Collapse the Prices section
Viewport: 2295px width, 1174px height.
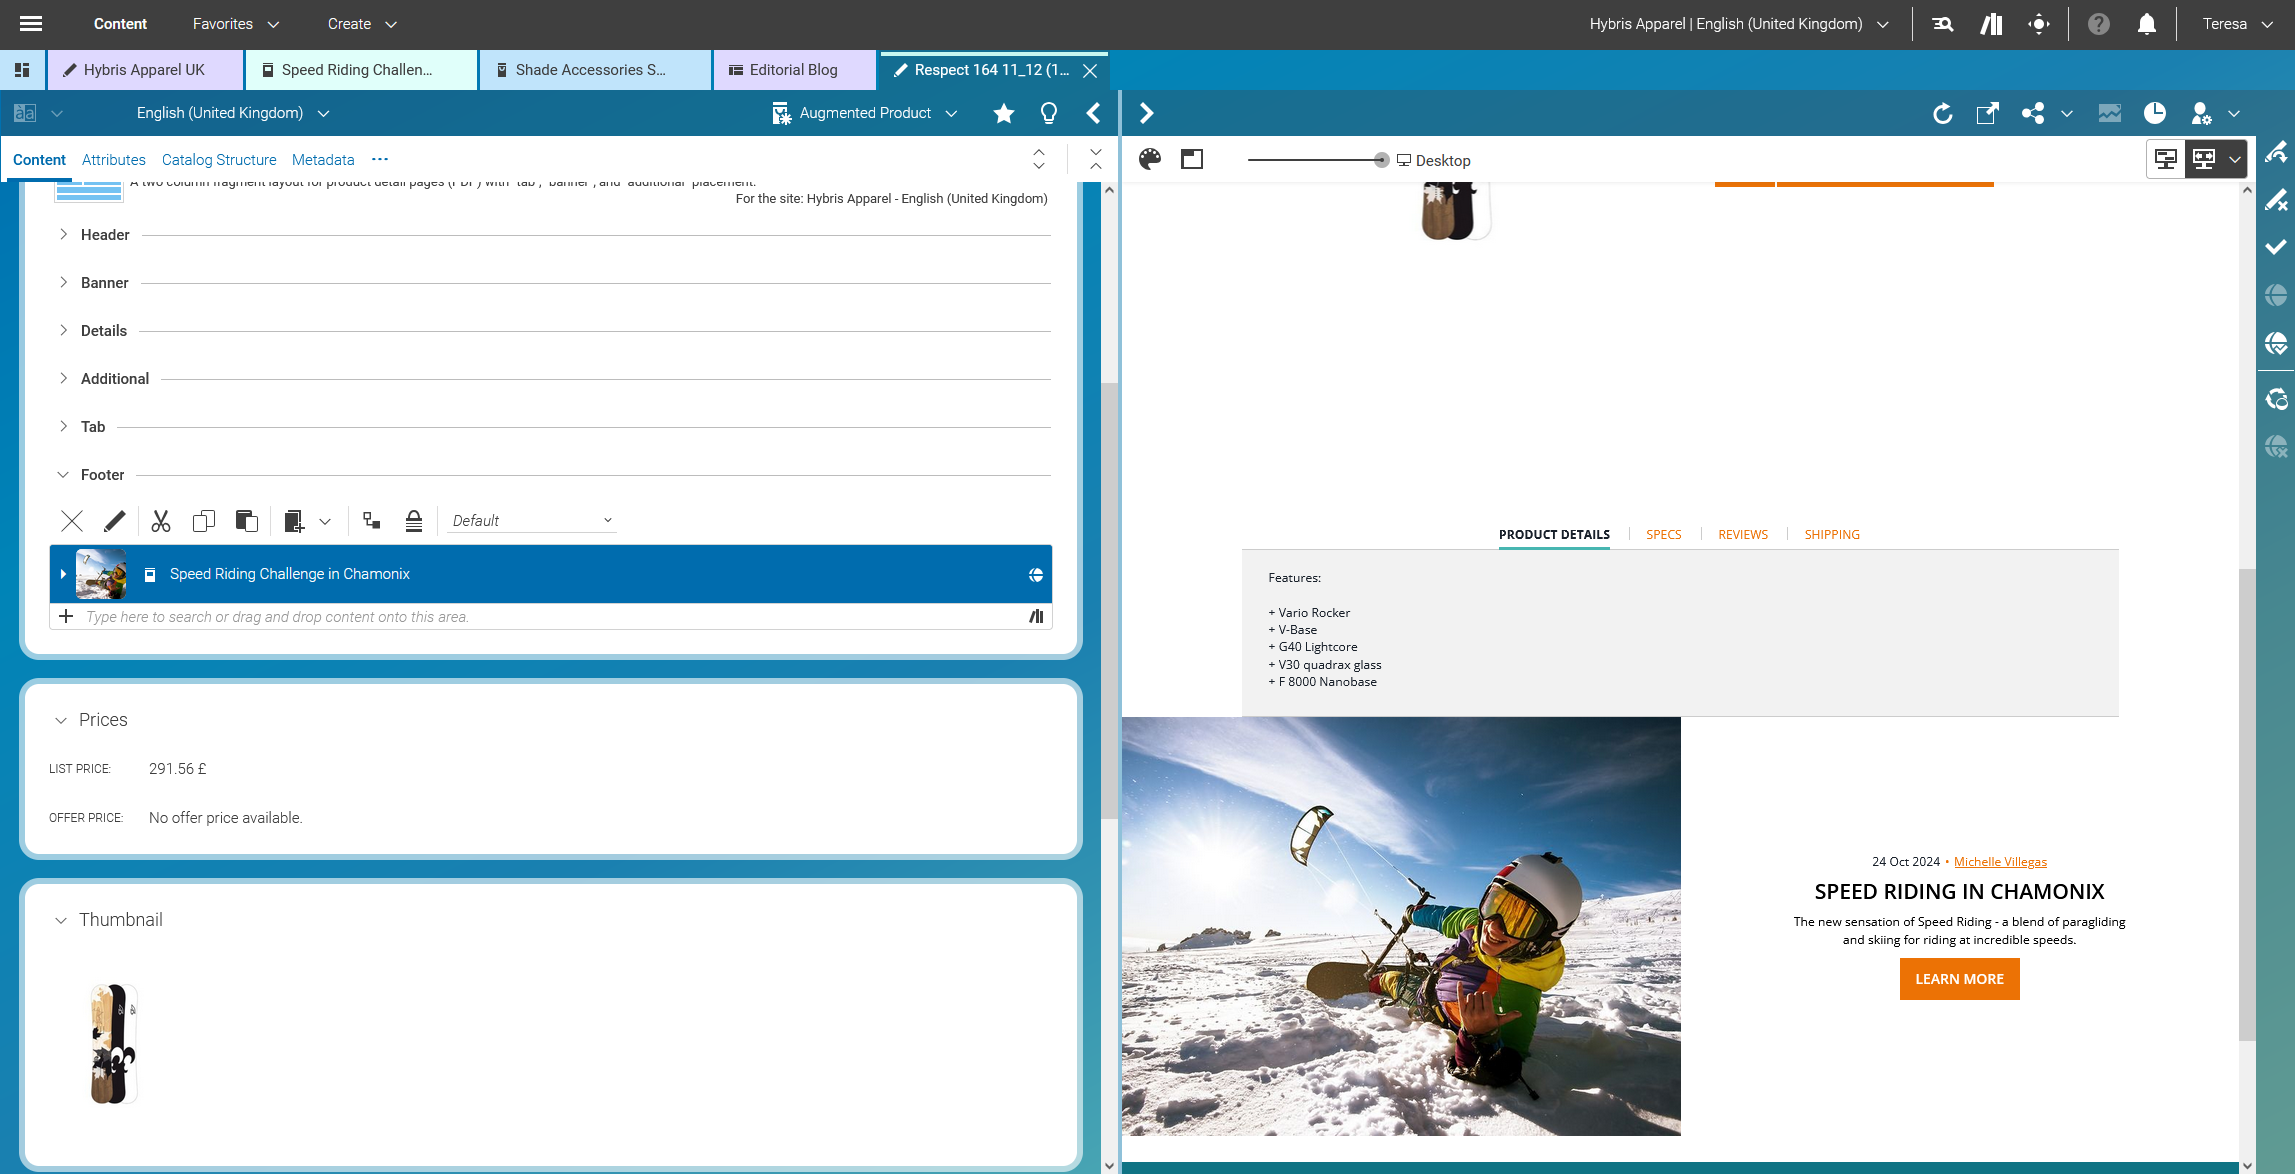click(61, 720)
